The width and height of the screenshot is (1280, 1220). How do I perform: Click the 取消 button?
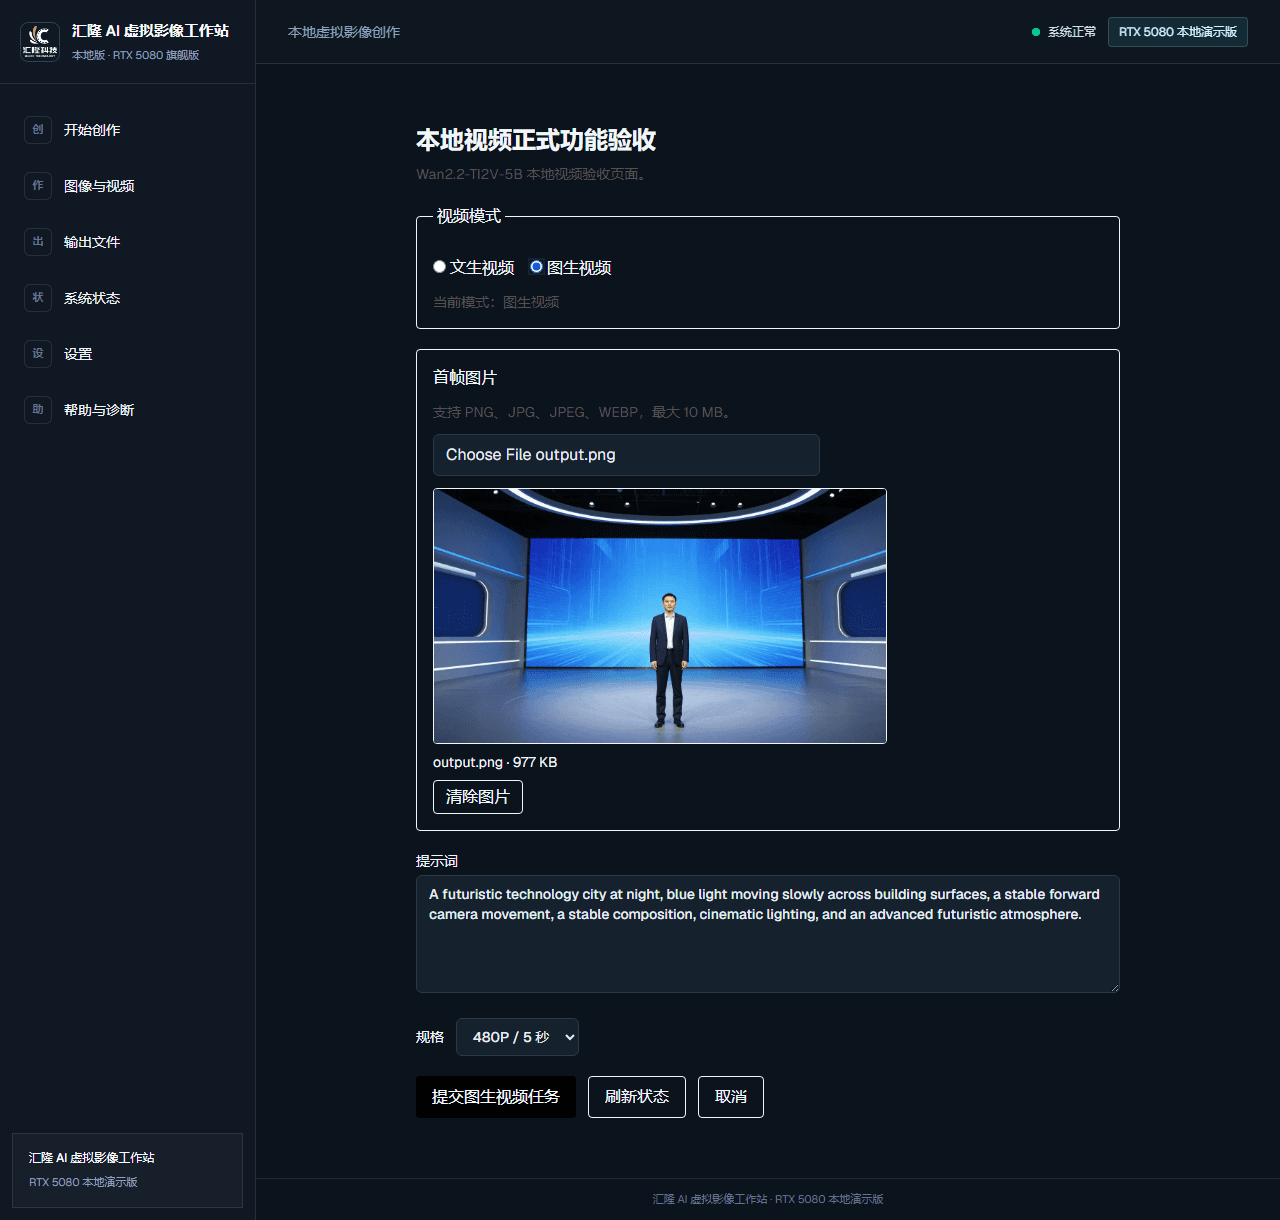731,1097
